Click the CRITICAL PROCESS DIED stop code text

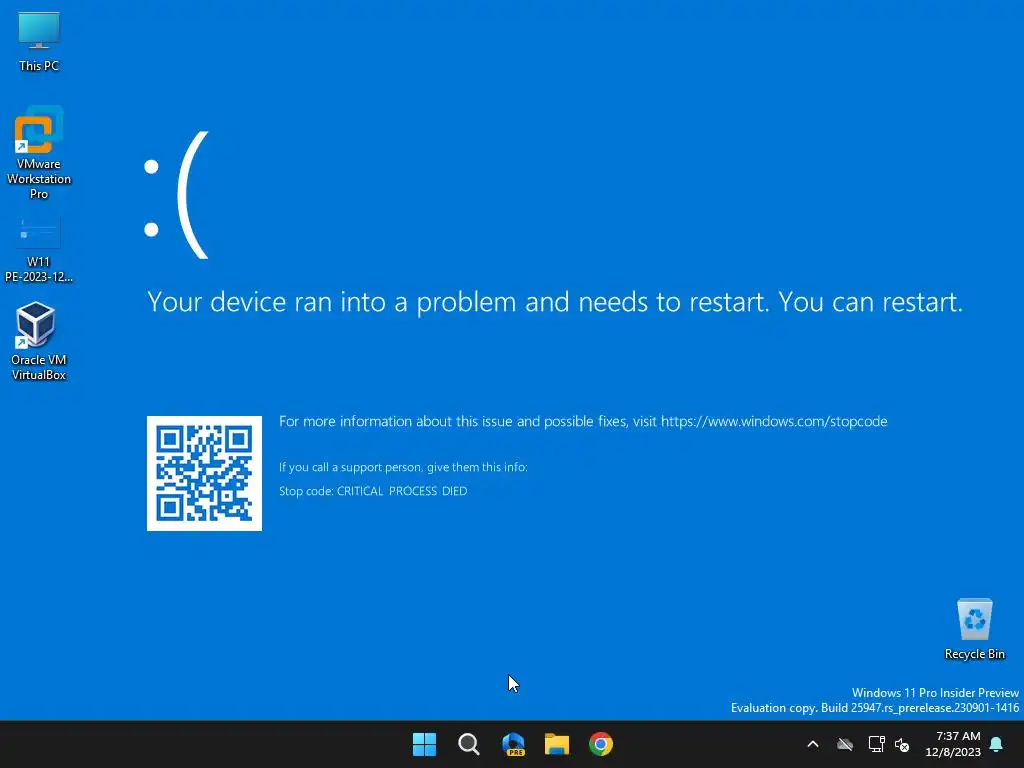point(402,491)
